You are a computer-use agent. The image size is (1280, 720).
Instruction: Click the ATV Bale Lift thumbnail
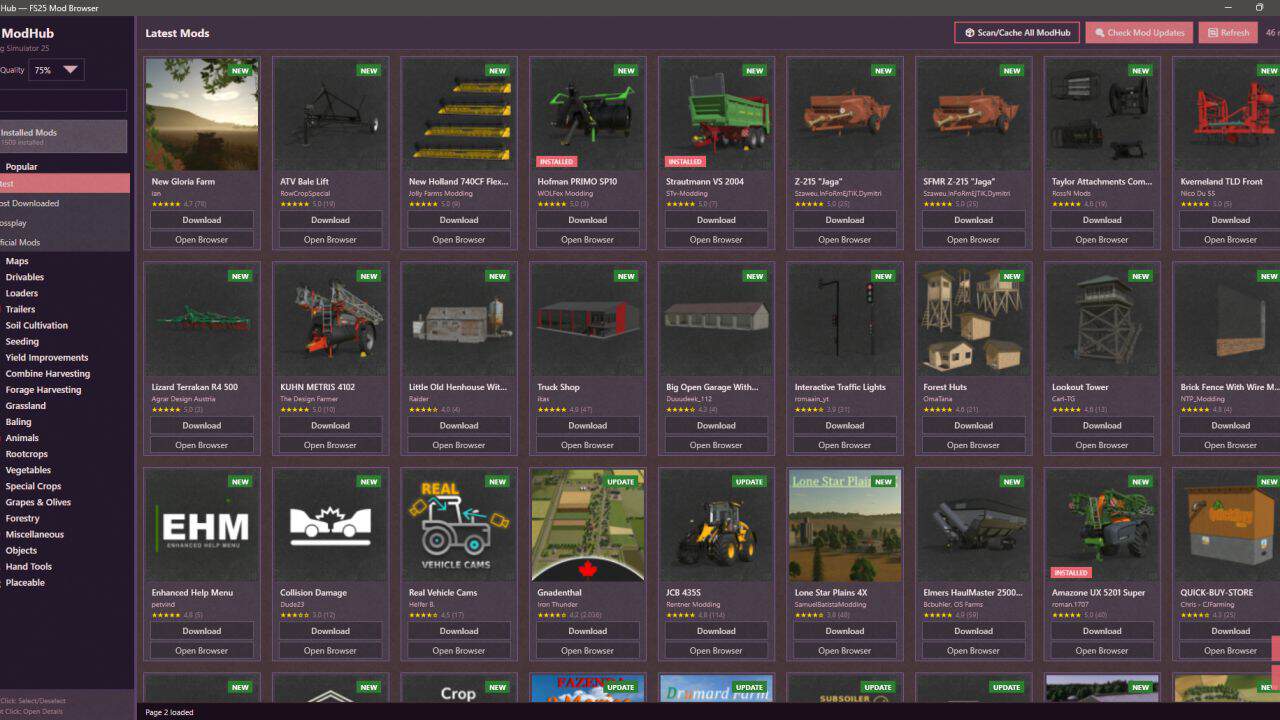click(x=330, y=114)
